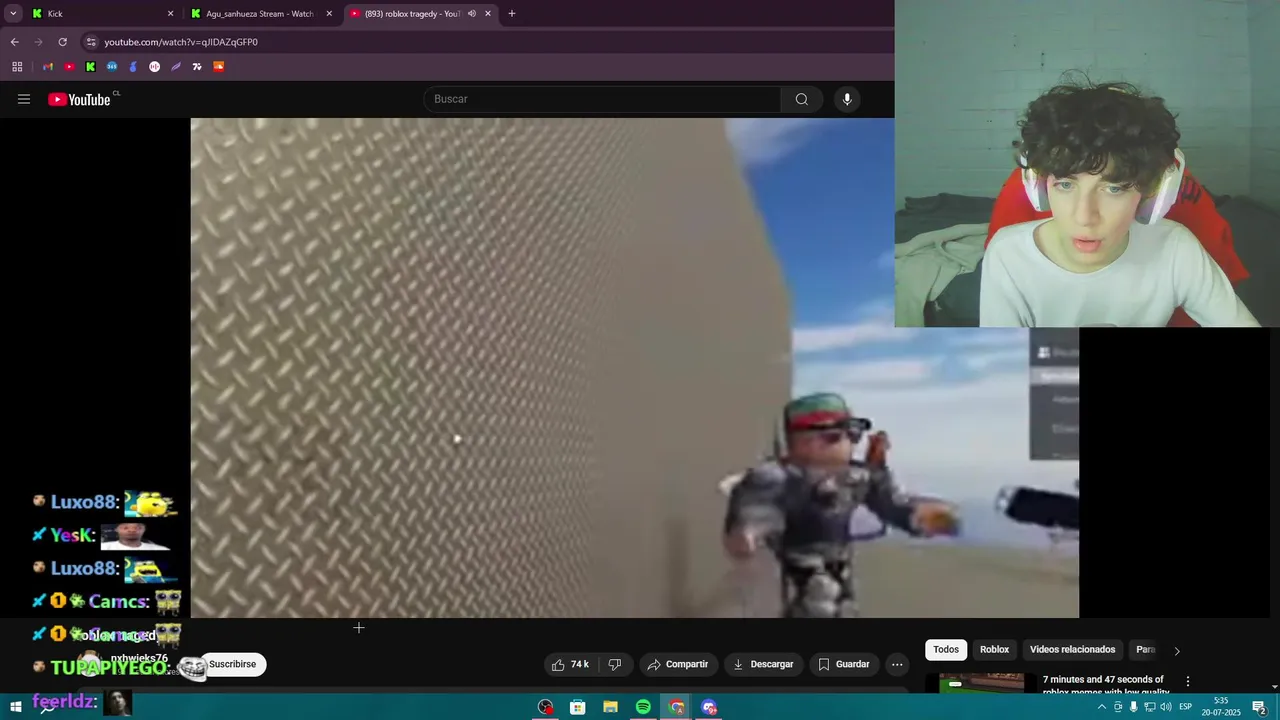Open the 7TV bookmark icon
This screenshot has width=1280, height=720.
(197, 67)
